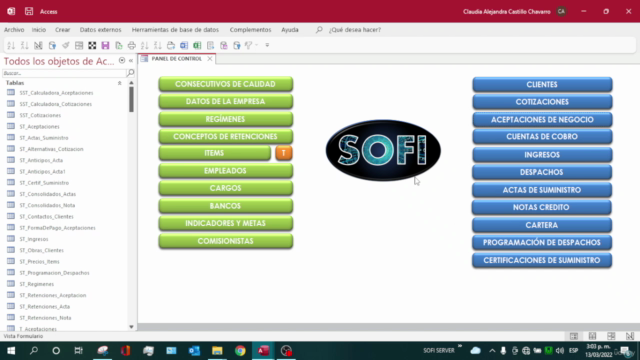Click the design ruler icon in toolbar

38,45
